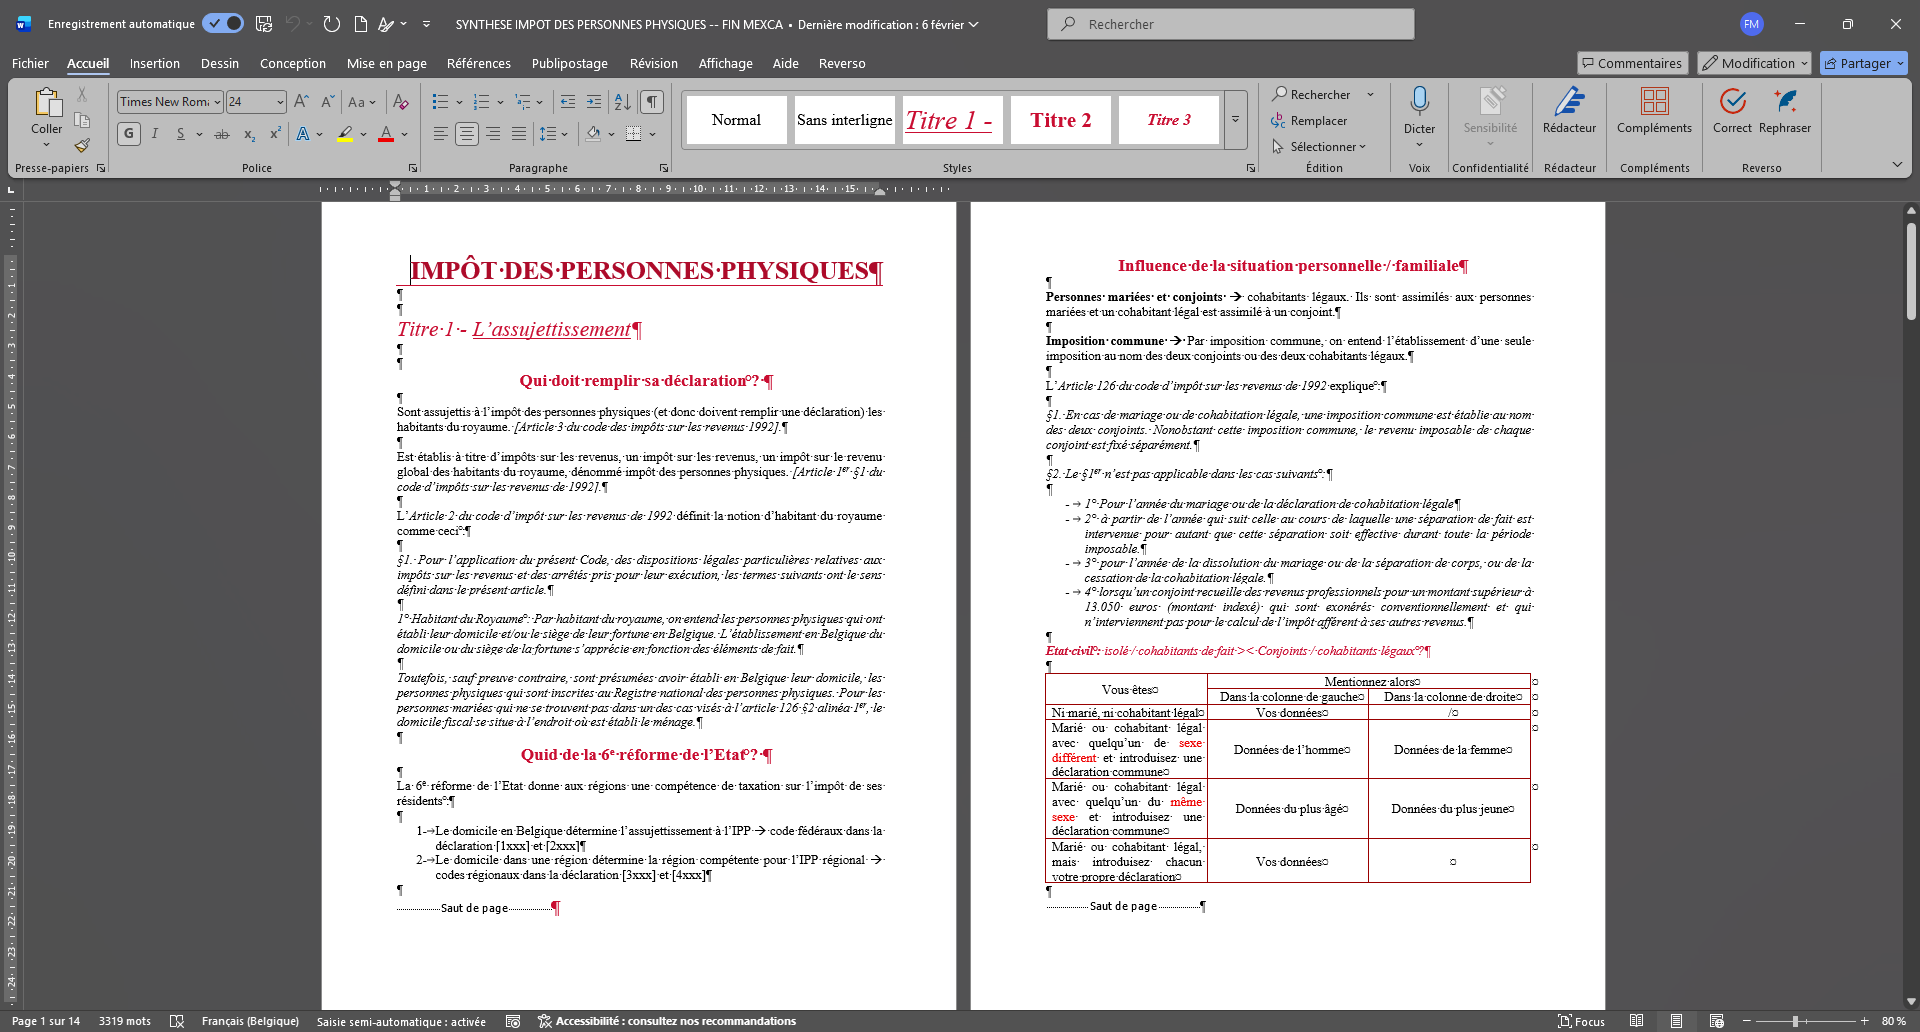This screenshot has height=1032, width=1920.
Task: Align text to the right
Action: pos(493,134)
